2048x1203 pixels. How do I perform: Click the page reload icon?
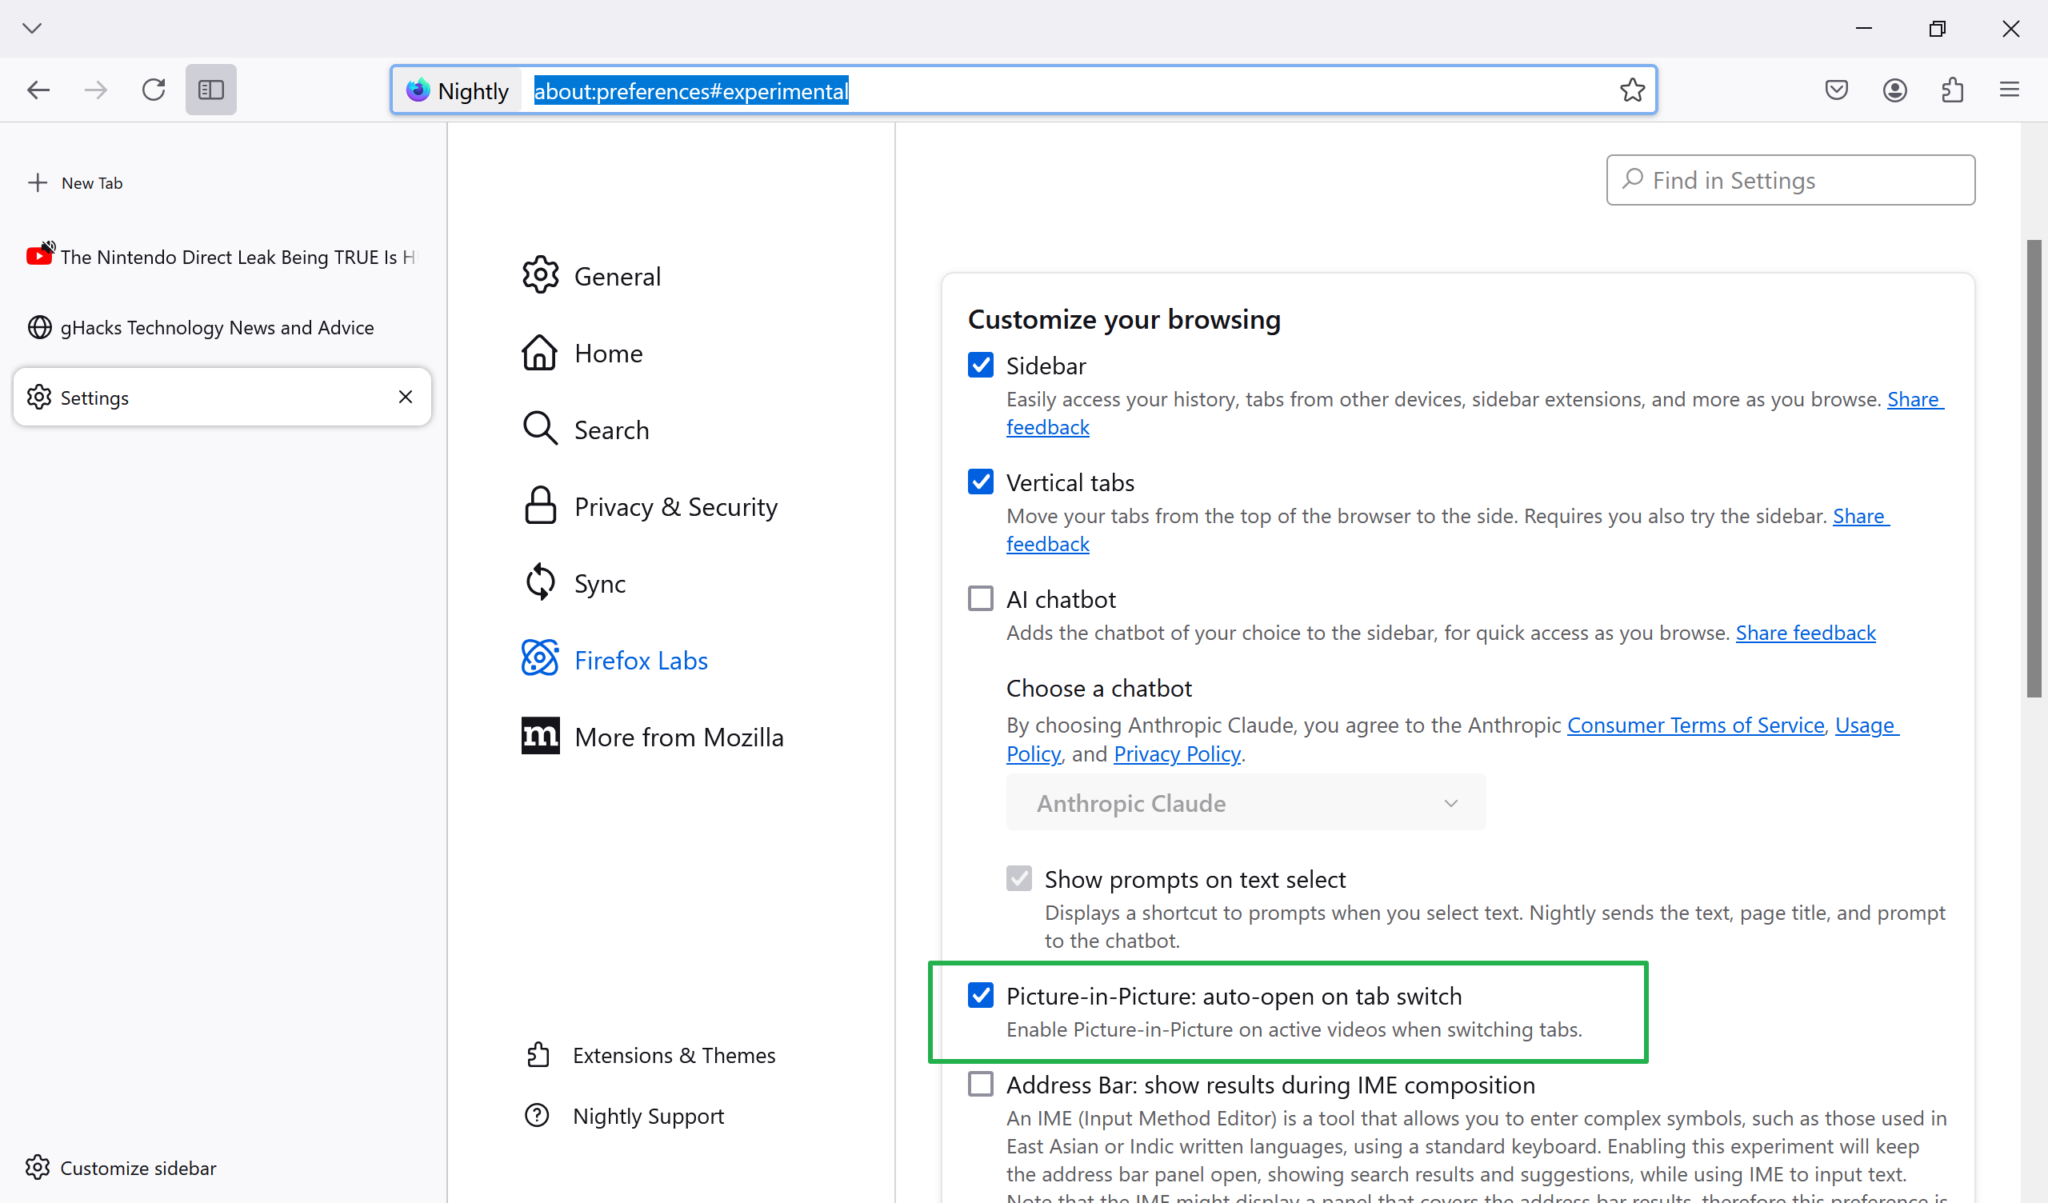point(154,89)
